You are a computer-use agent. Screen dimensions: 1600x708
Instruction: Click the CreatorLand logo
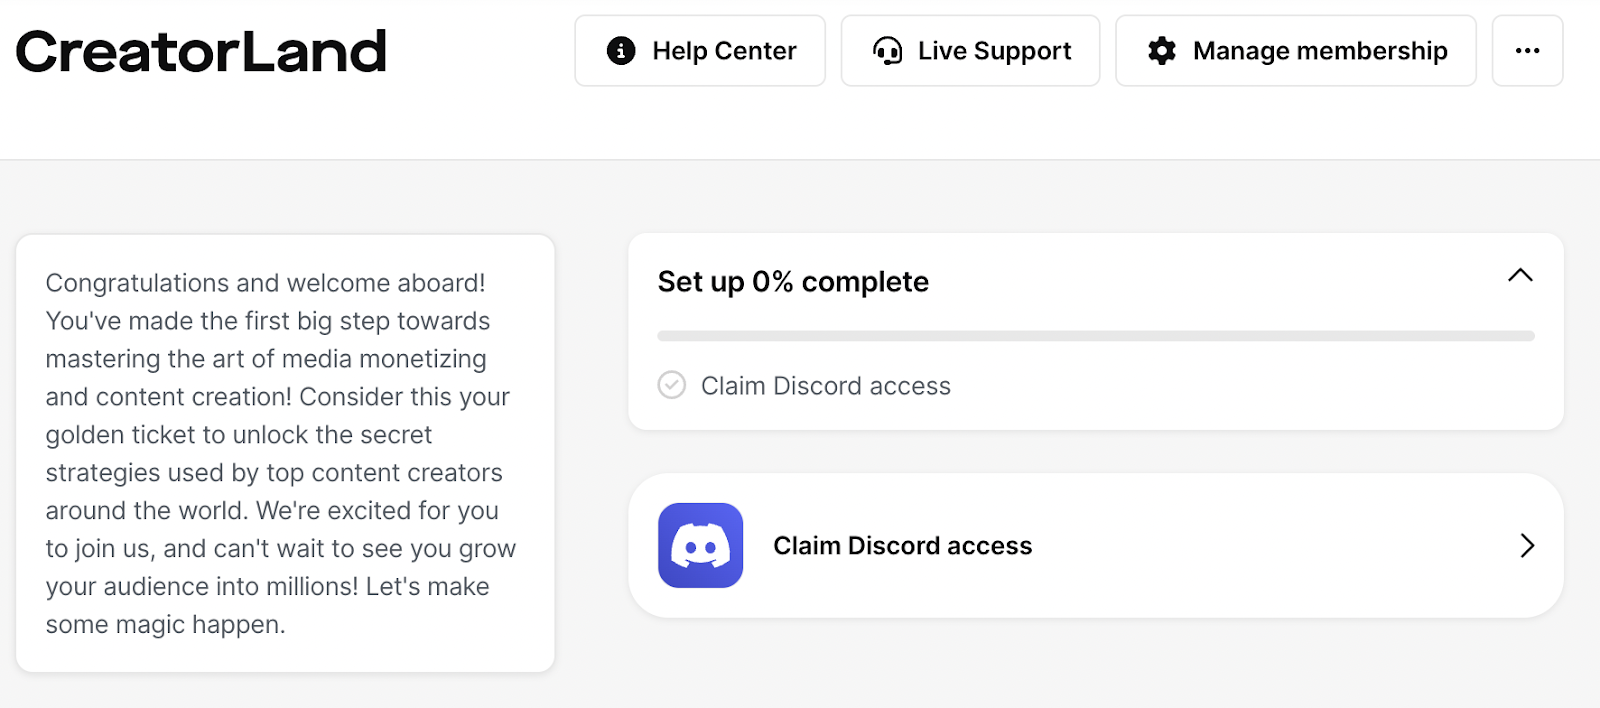click(x=200, y=51)
